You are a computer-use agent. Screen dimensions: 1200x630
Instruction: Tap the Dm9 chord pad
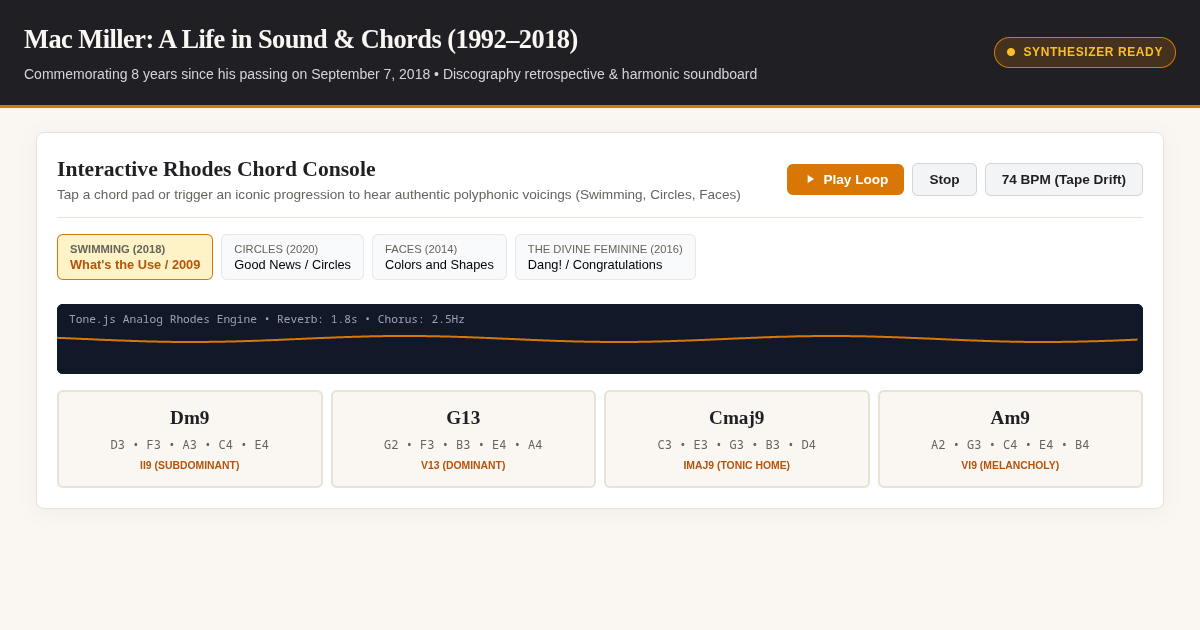(x=190, y=439)
